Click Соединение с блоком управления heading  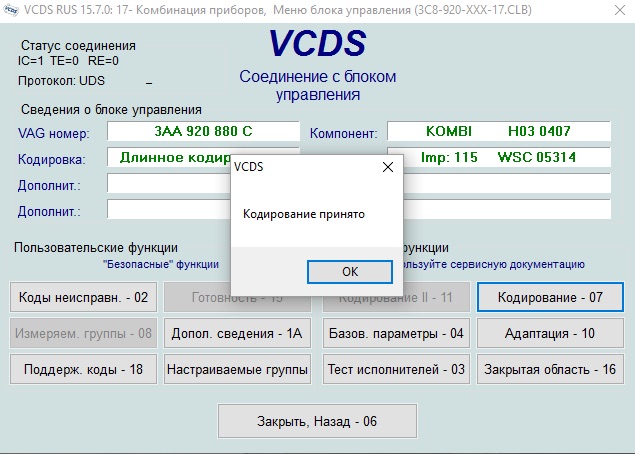(318, 85)
